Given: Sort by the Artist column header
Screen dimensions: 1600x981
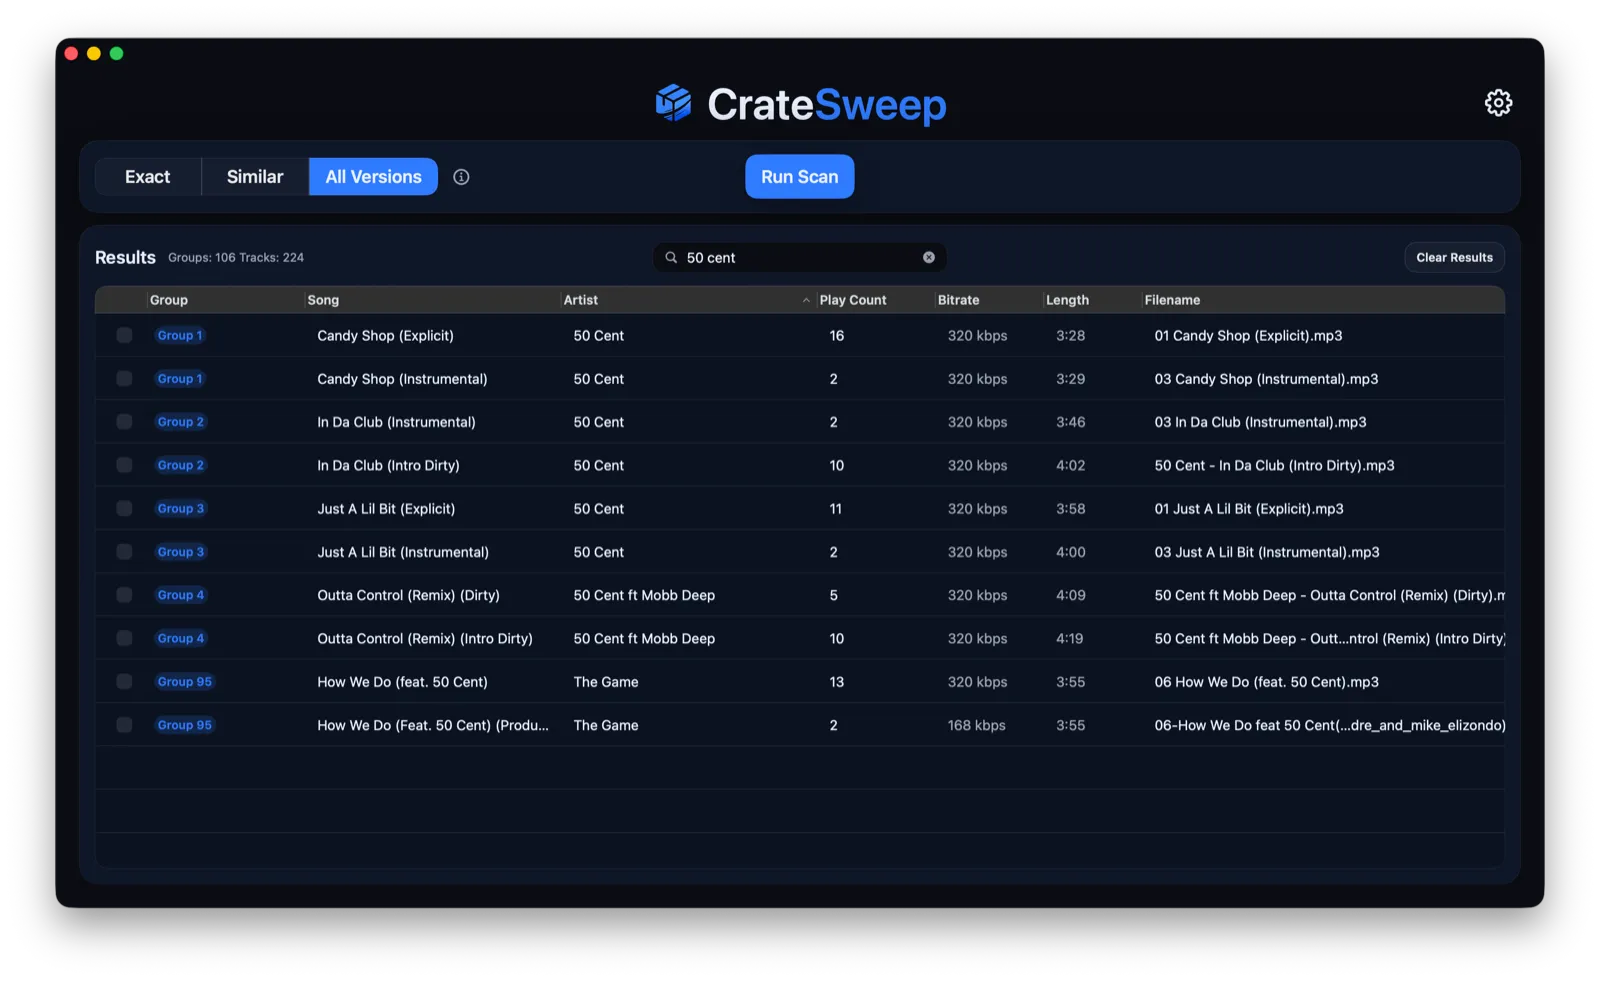Looking at the screenshot, I should 581,300.
